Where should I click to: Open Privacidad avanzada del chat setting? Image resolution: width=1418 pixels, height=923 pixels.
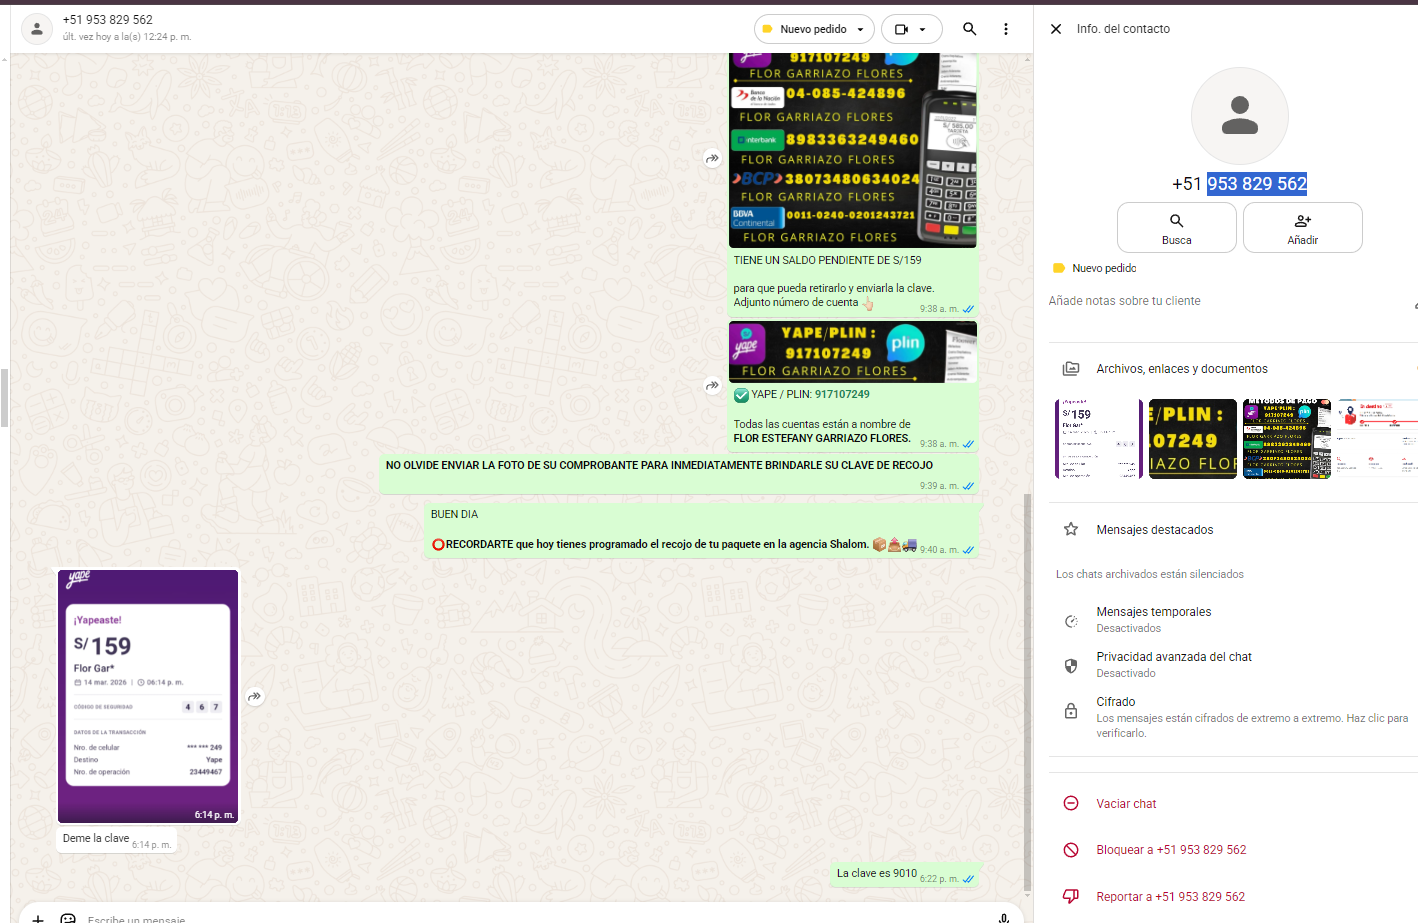click(x=1173, y=664)
